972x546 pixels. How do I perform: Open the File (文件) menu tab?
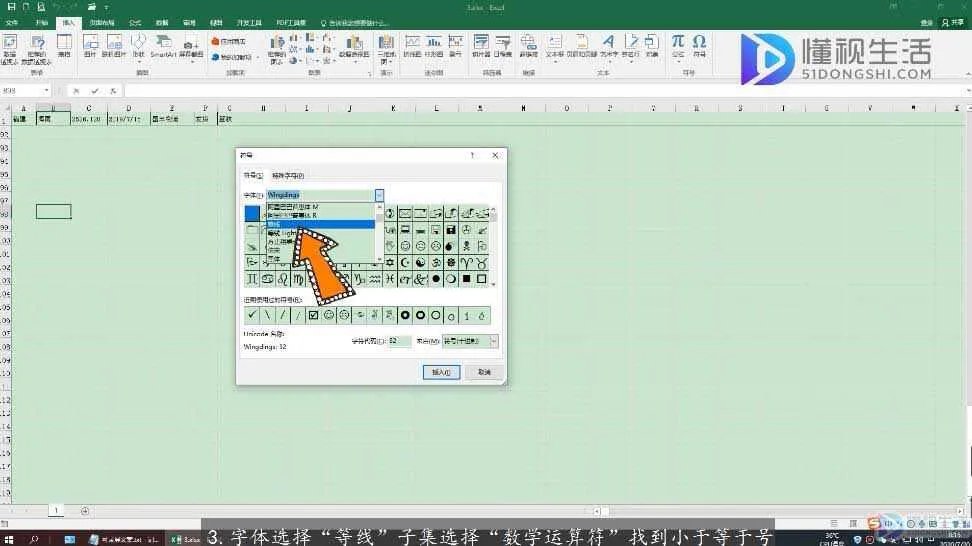[x=13, y=21]
